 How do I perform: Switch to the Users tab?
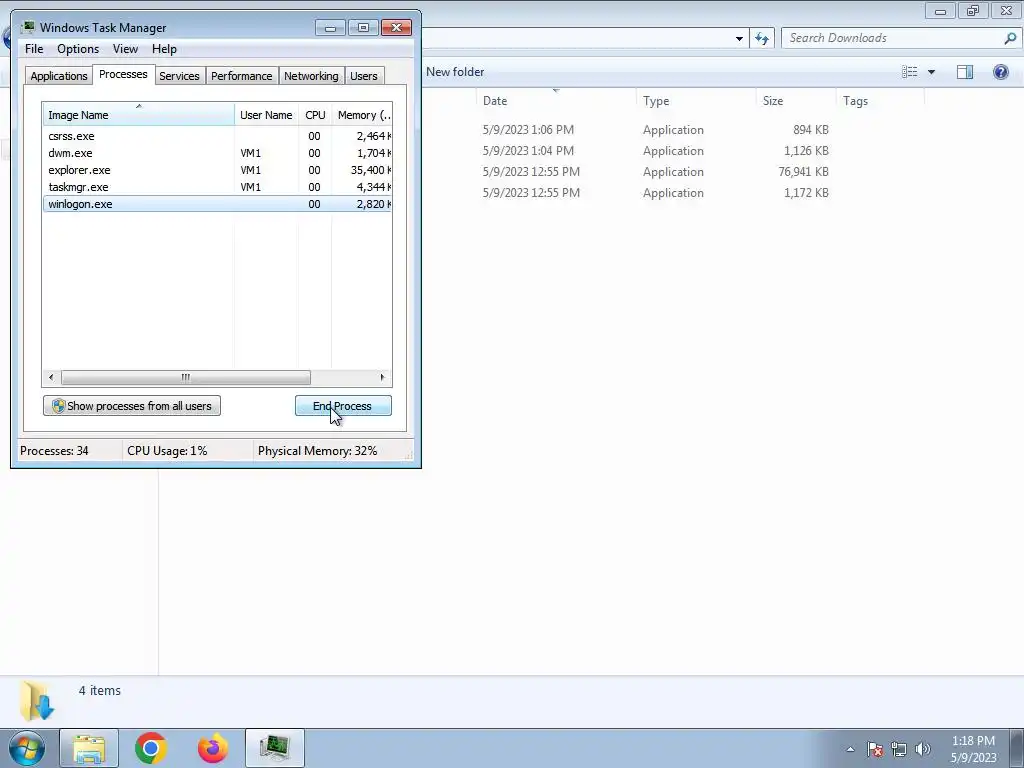click(364, 76)
